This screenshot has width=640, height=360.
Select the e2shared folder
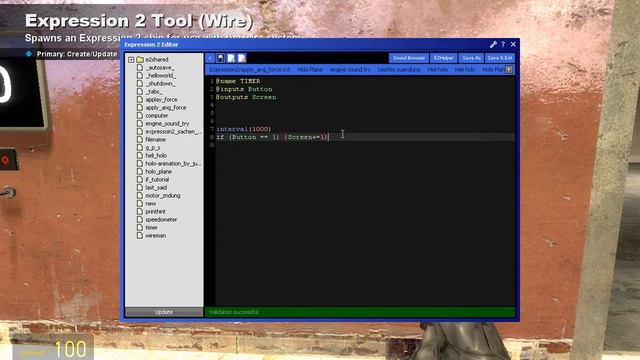157,60
